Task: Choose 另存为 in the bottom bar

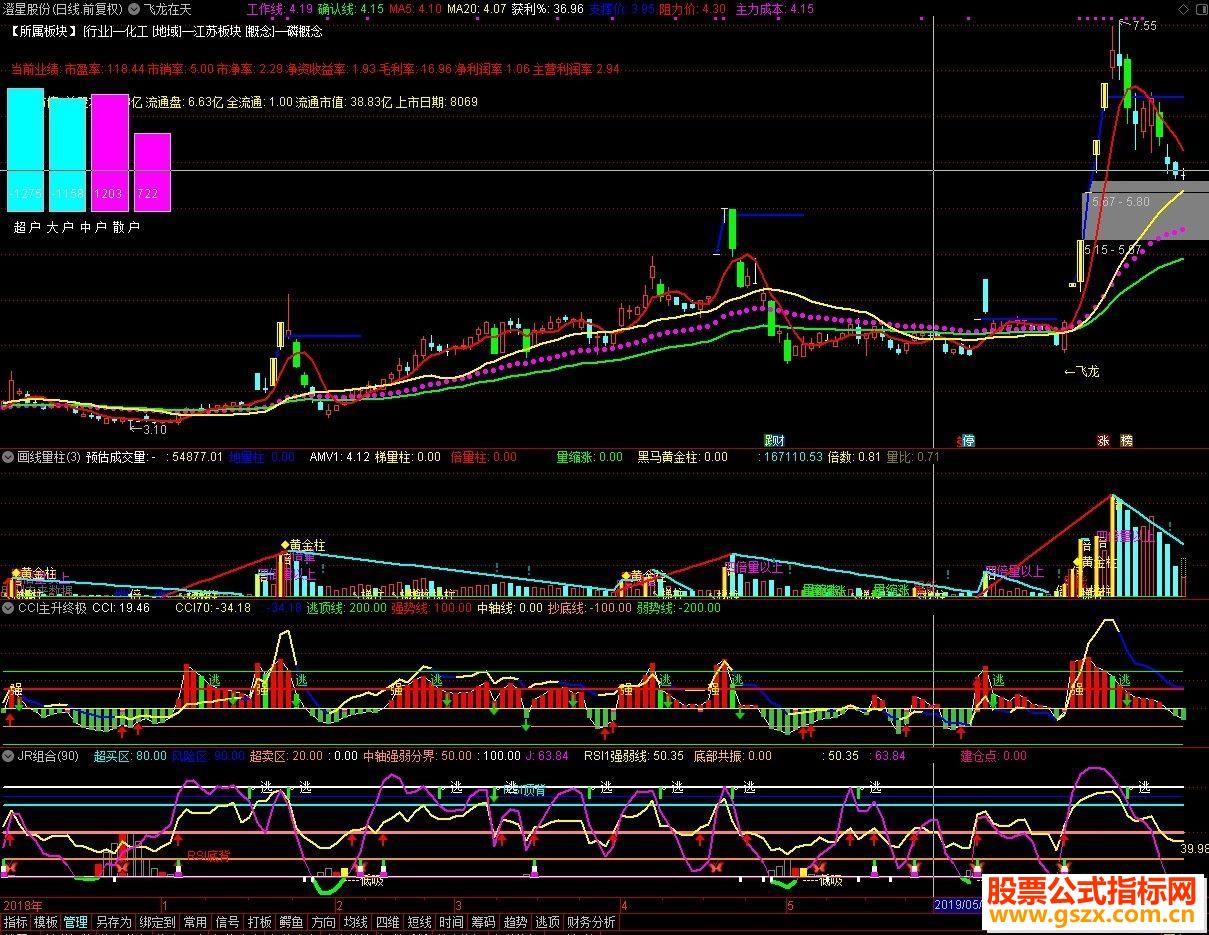Action: 113,923
